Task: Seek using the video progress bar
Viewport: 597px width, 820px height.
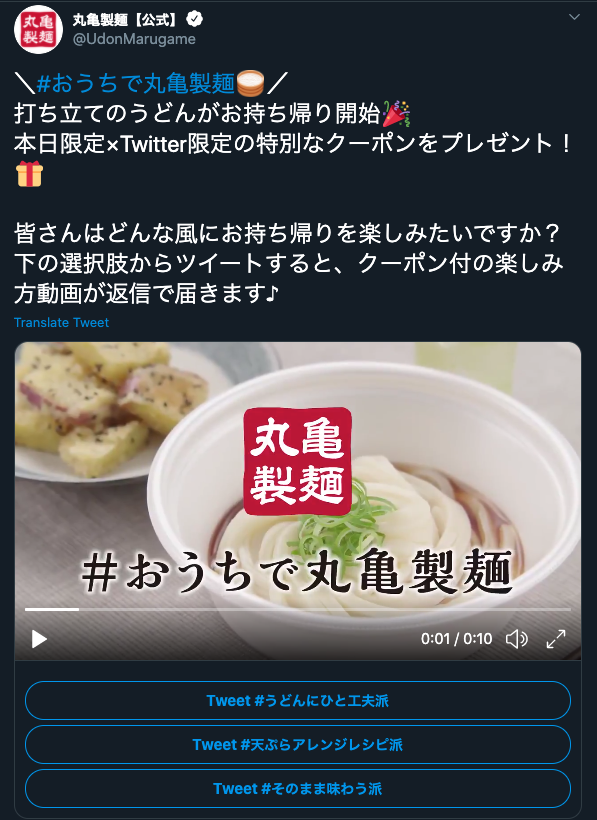Action: pyautogui.click(x=298, y=609)
